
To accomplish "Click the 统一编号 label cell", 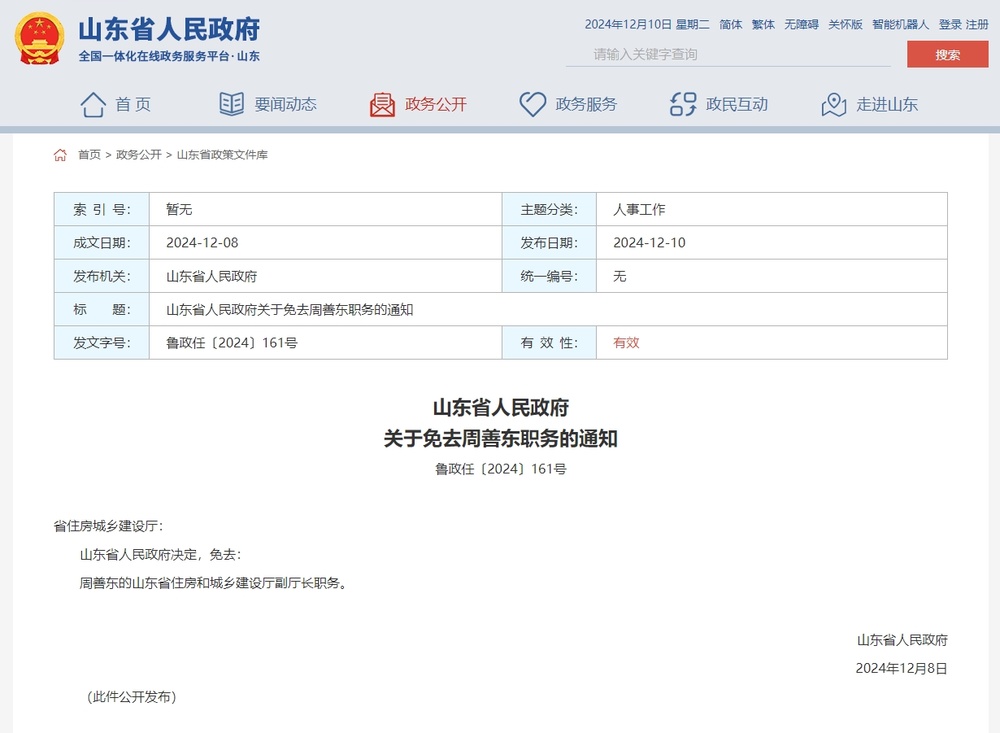I will point(549,276).
